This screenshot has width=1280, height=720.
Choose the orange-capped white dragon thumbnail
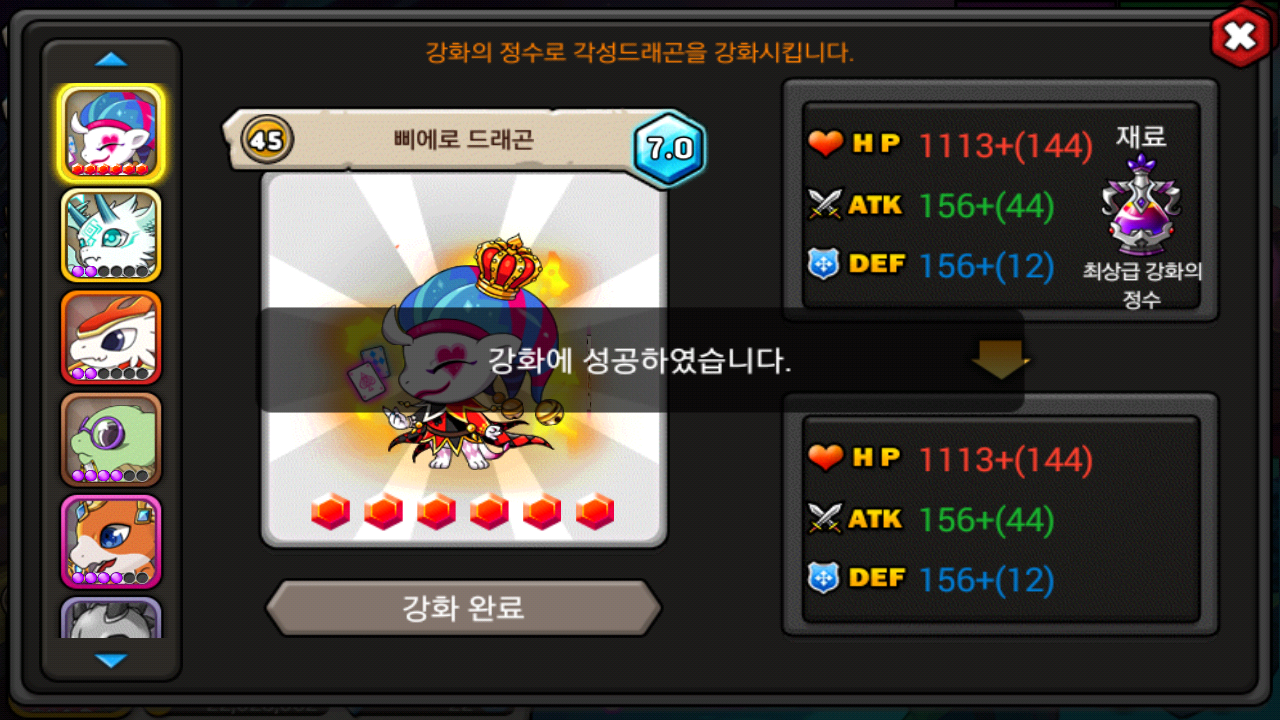[x=111, y=337]
